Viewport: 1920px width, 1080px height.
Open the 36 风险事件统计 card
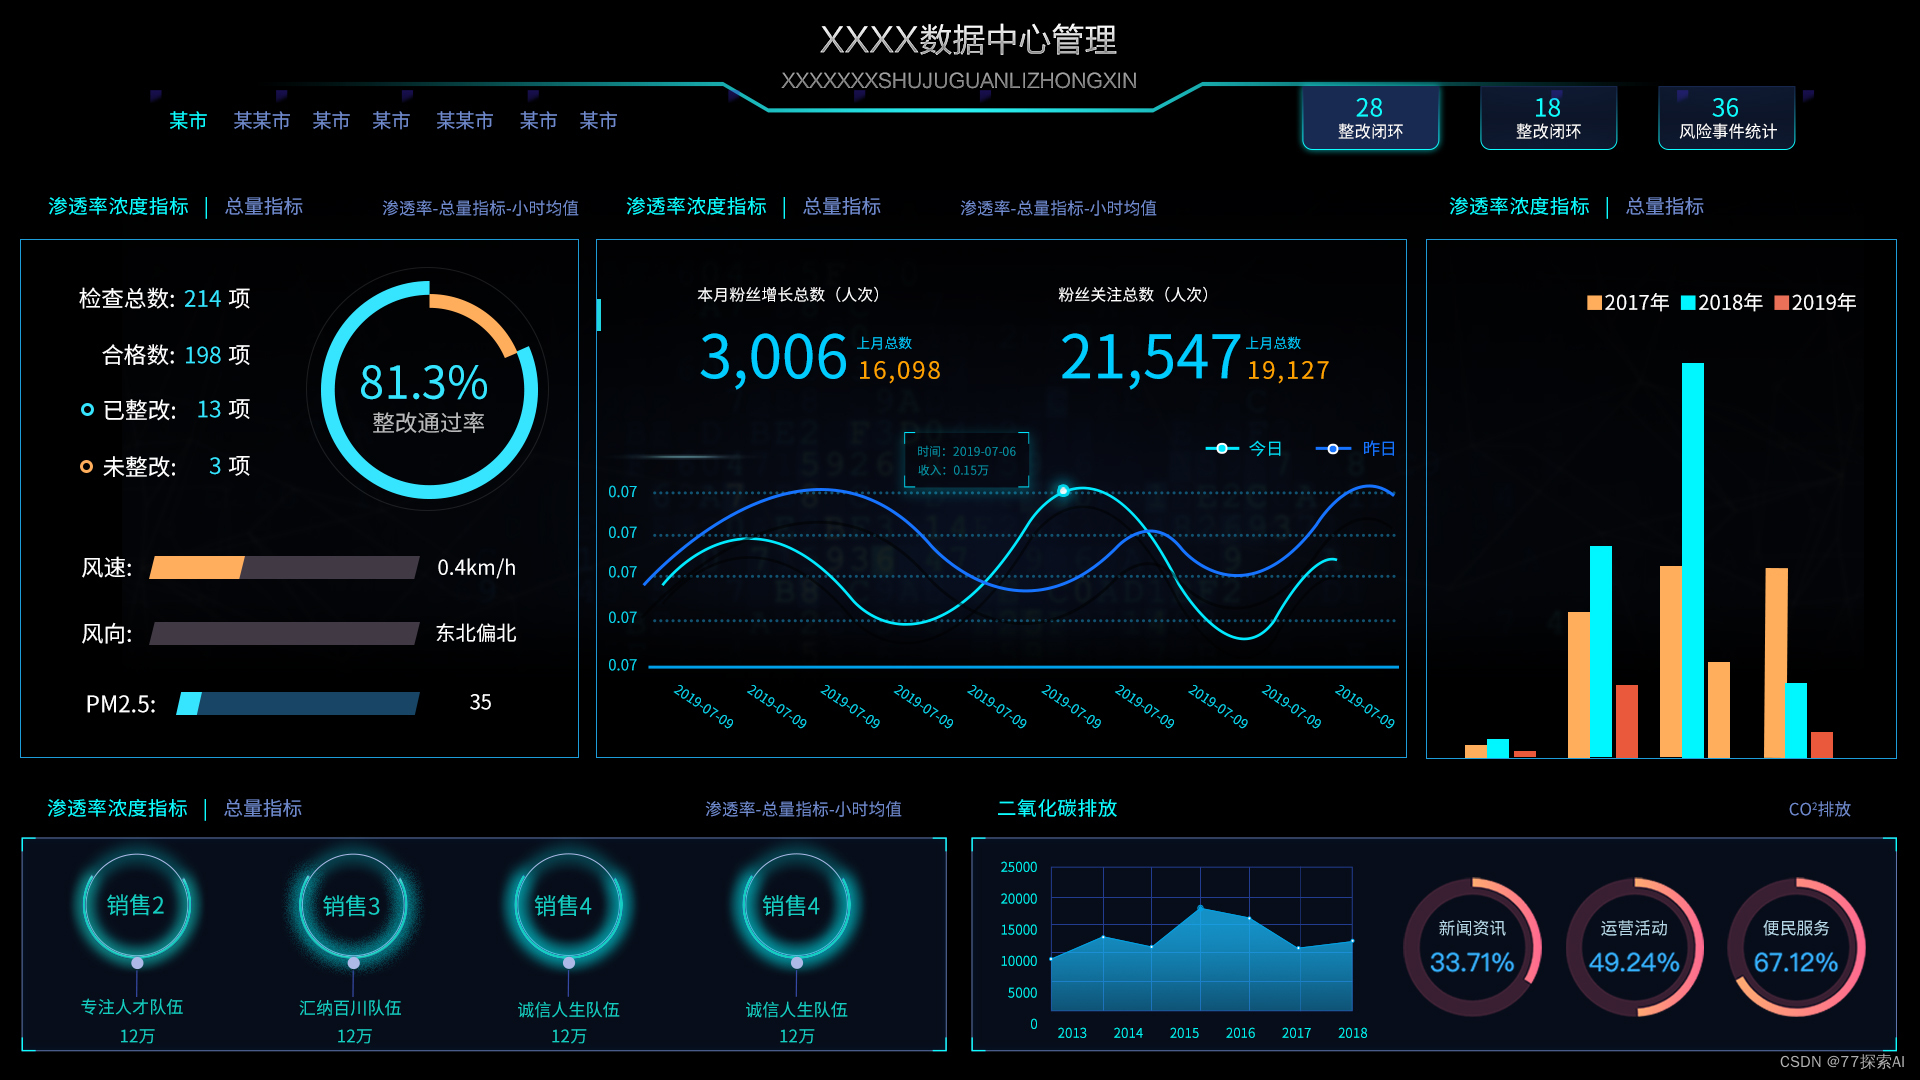[1726, 118]
